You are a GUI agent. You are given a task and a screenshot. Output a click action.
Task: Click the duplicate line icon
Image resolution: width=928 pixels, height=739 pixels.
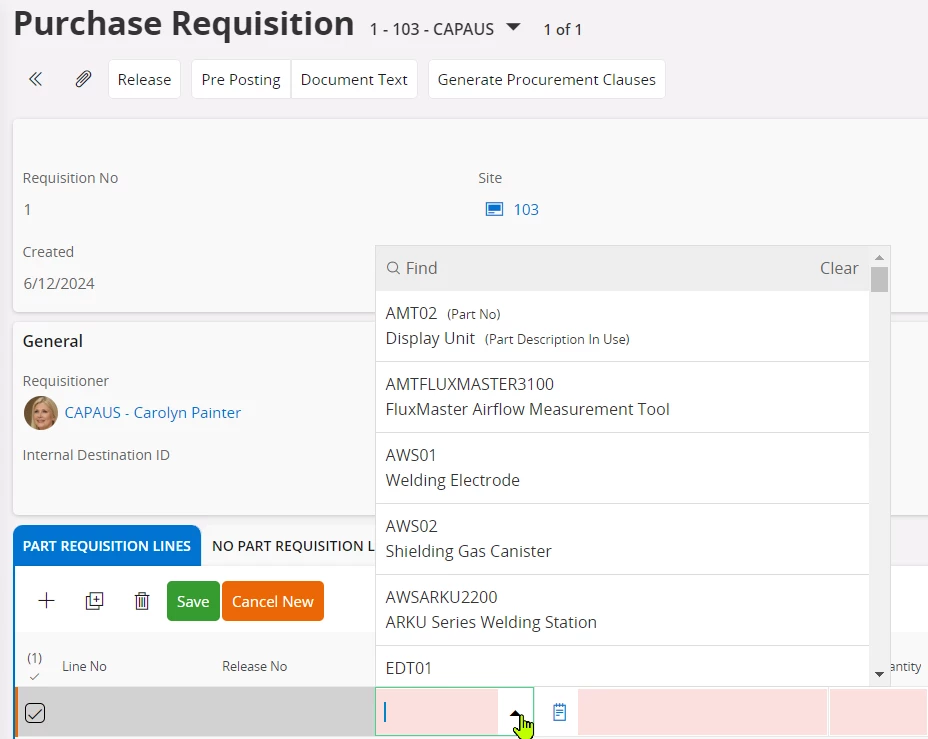(x=94, y=601)
